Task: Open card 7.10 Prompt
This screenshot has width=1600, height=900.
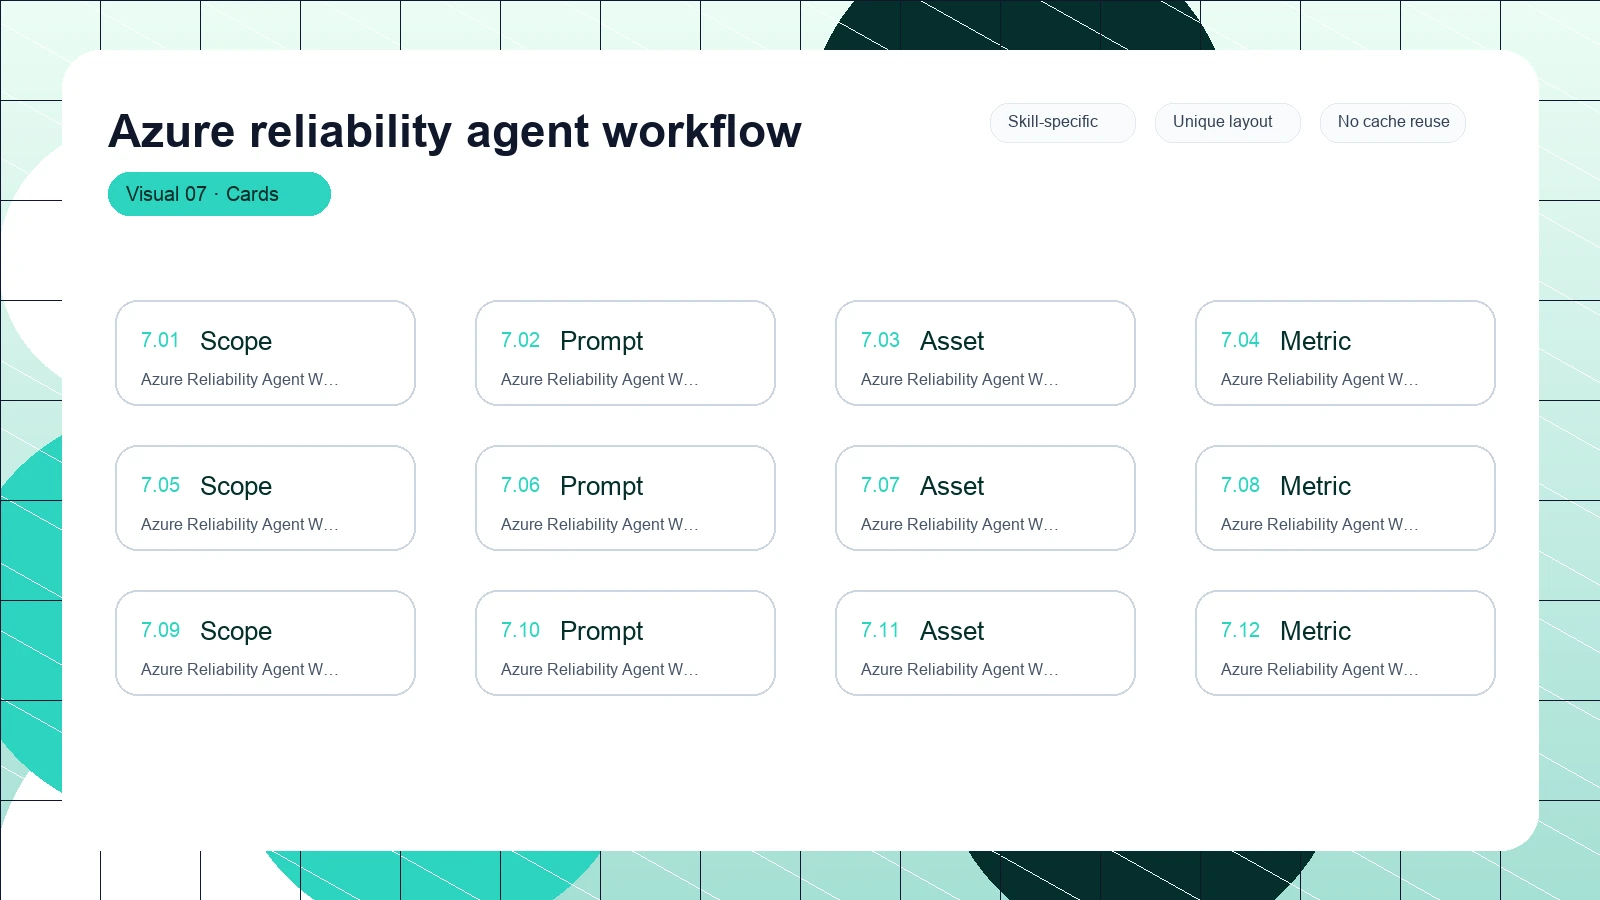Action: (x=625, y=643)
